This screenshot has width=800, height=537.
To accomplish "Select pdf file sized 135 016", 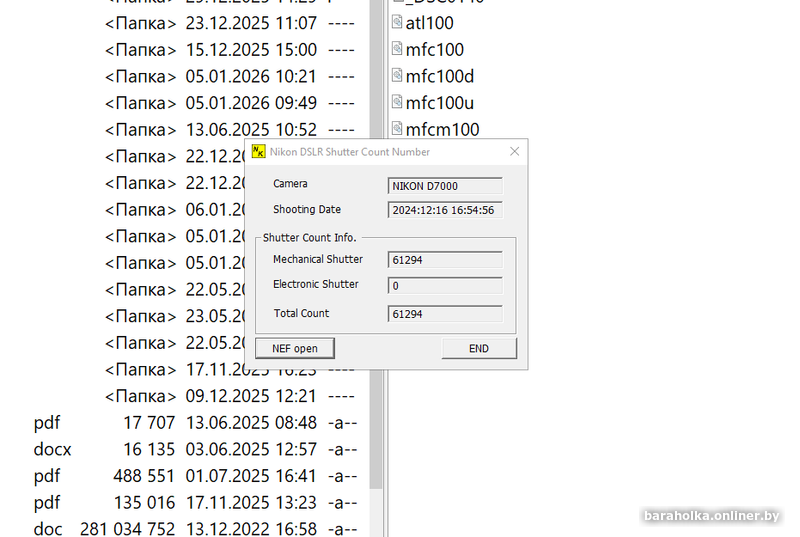I will click(195, 502).
